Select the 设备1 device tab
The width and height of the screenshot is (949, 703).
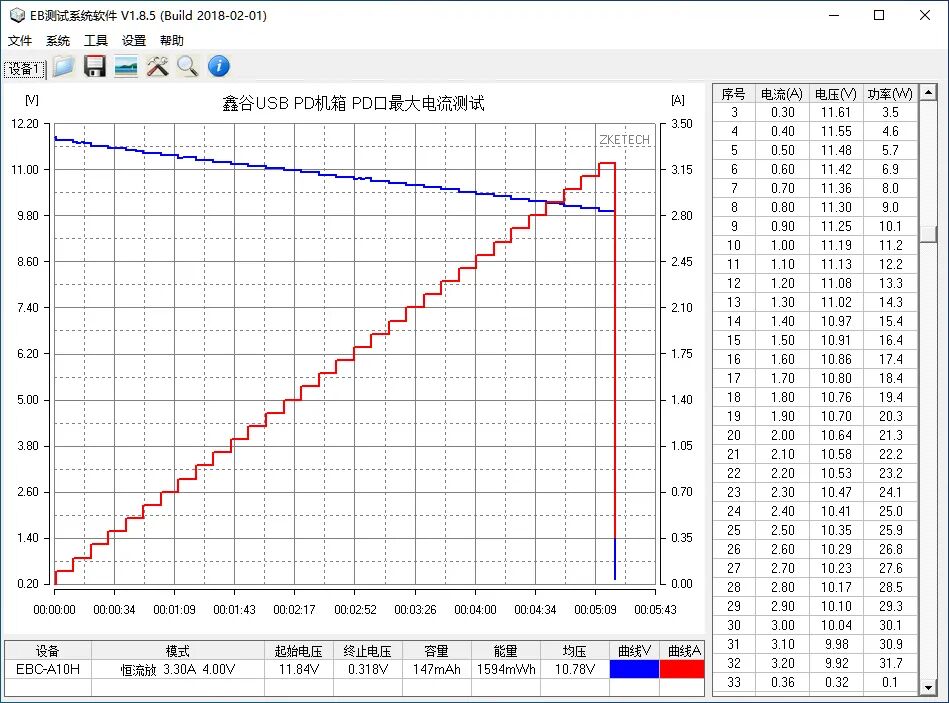[25, 70]
